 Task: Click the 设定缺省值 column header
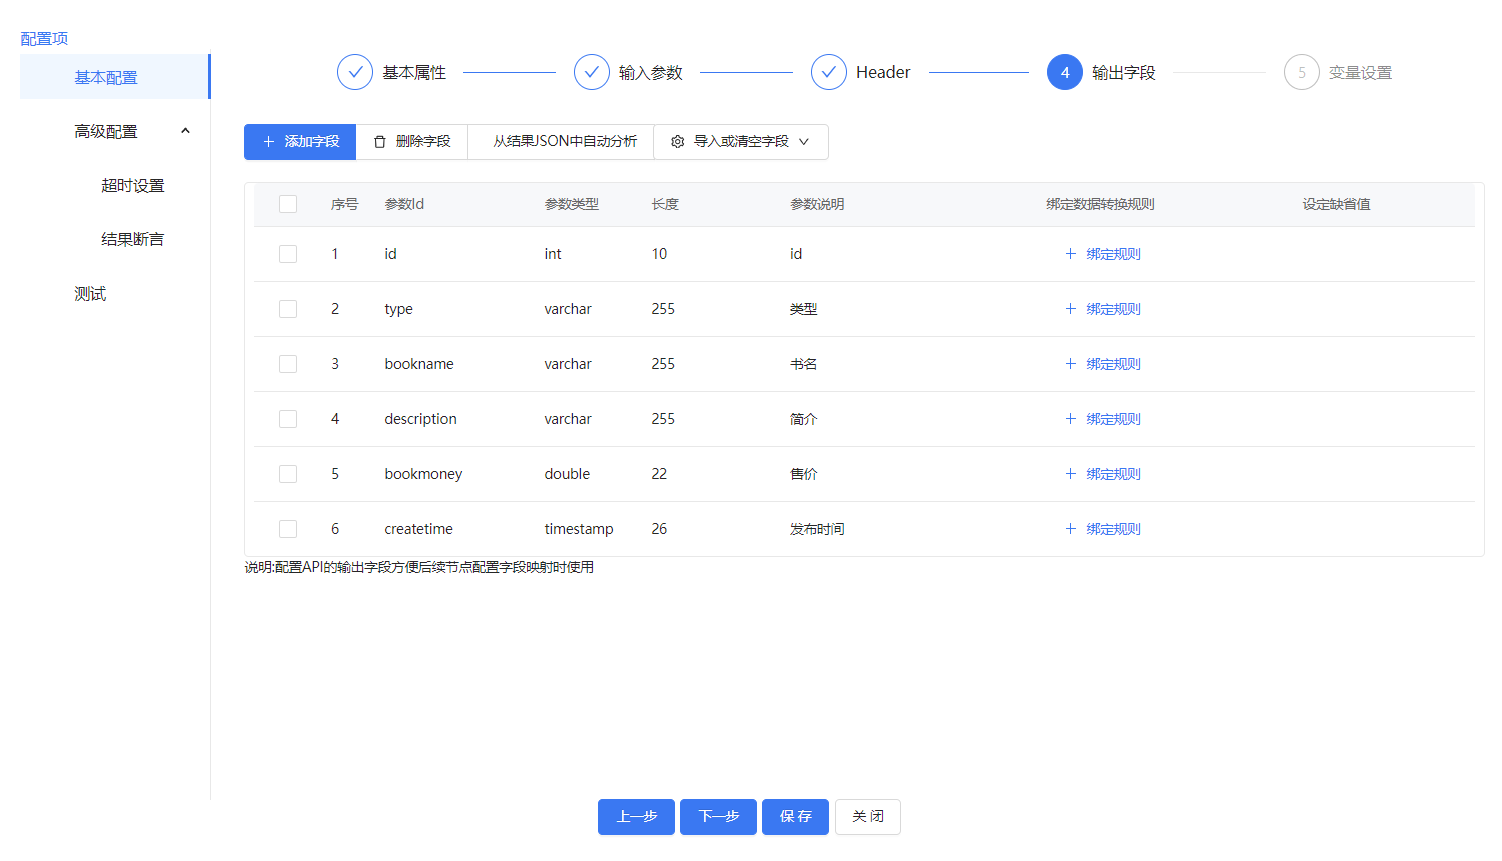1337,204
